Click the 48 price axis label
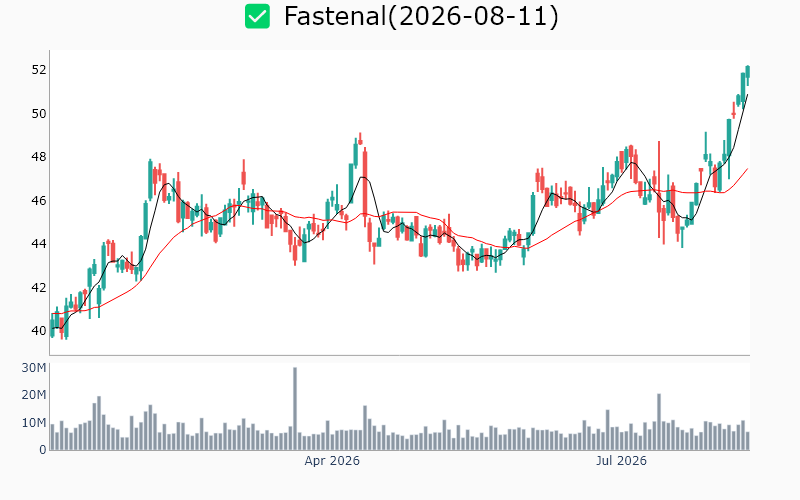This screenshot has height=500, width=800. 39,157
